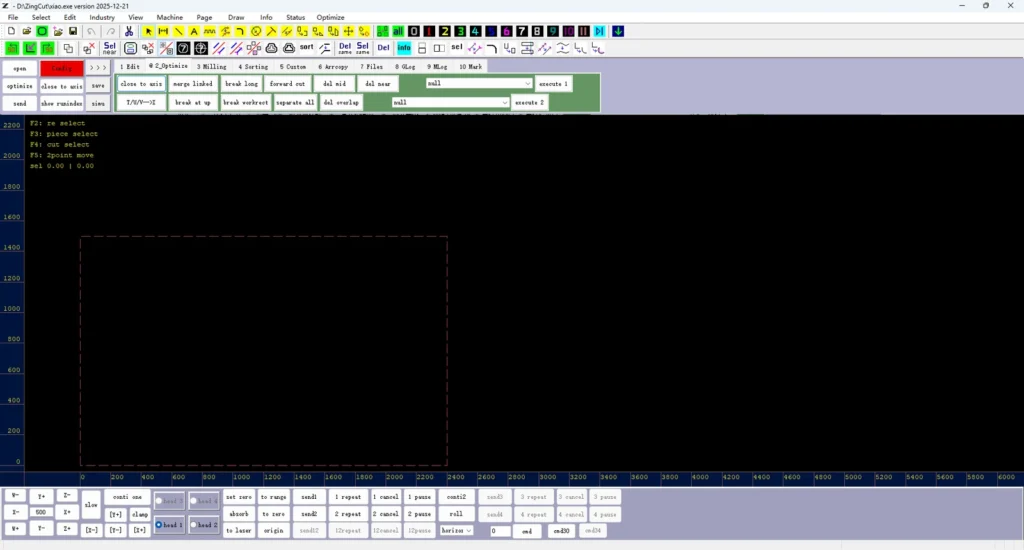Image resolution: width=1024 pixels, height=550 pixels.
Task: Click the 'Y+' jog button
Action: pyautogui.click(x=41, y=496)
